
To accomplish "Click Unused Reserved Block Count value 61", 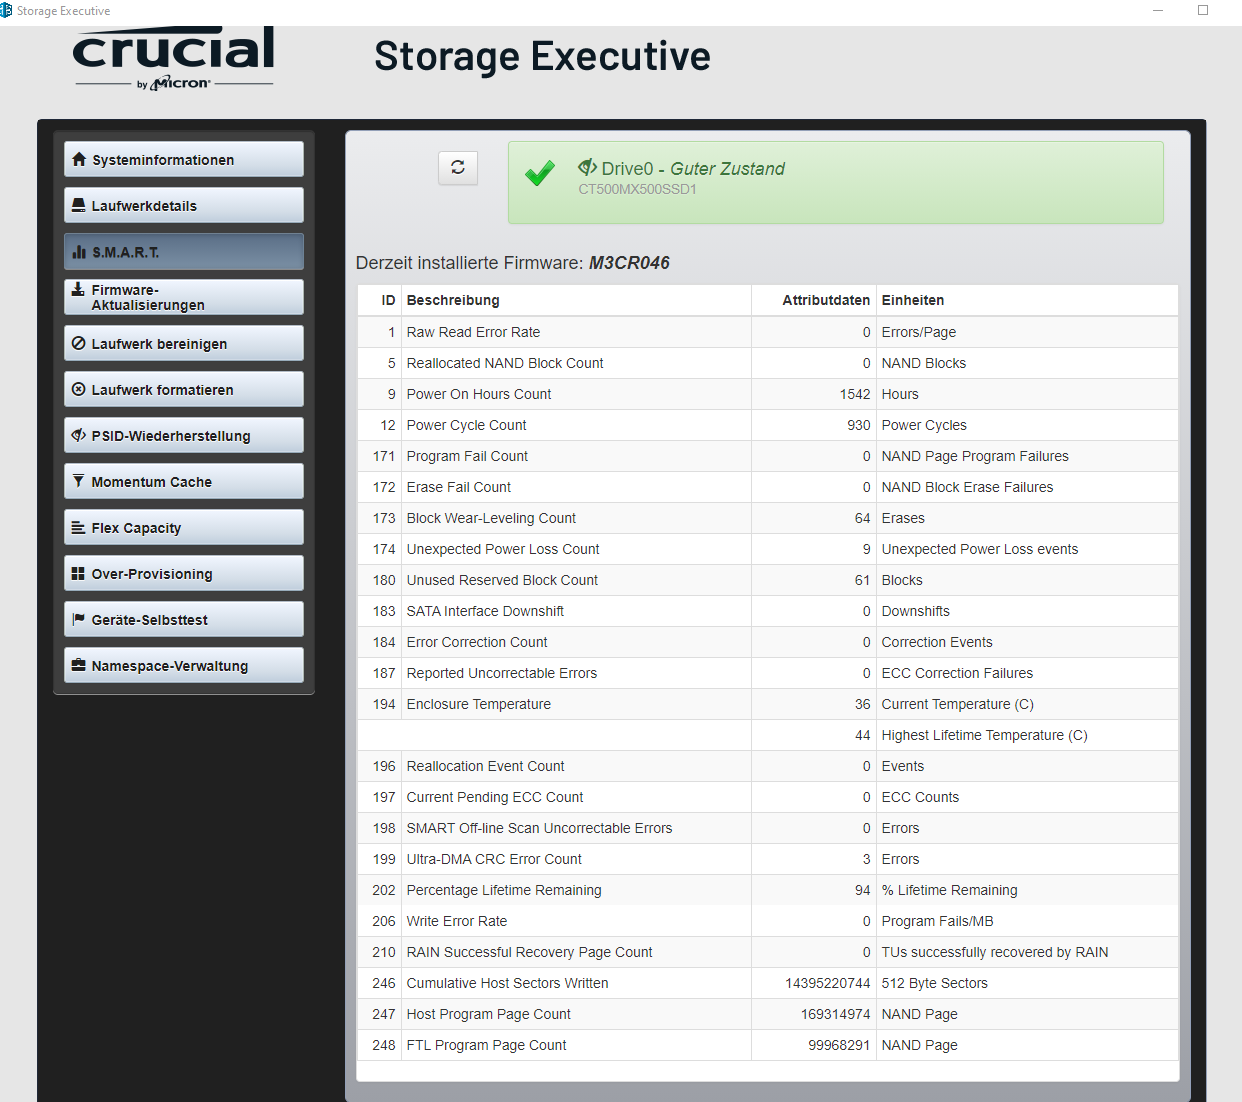I will click(x=862, y=580).
